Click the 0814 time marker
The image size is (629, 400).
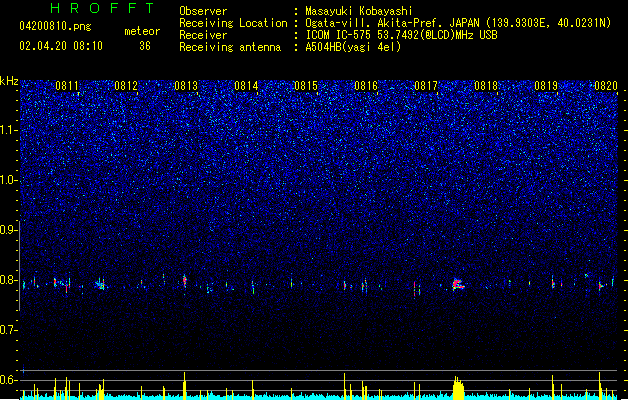246,86
